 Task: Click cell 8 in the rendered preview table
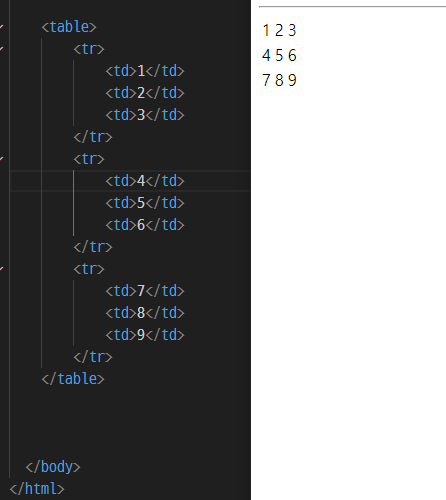[279, 80]
